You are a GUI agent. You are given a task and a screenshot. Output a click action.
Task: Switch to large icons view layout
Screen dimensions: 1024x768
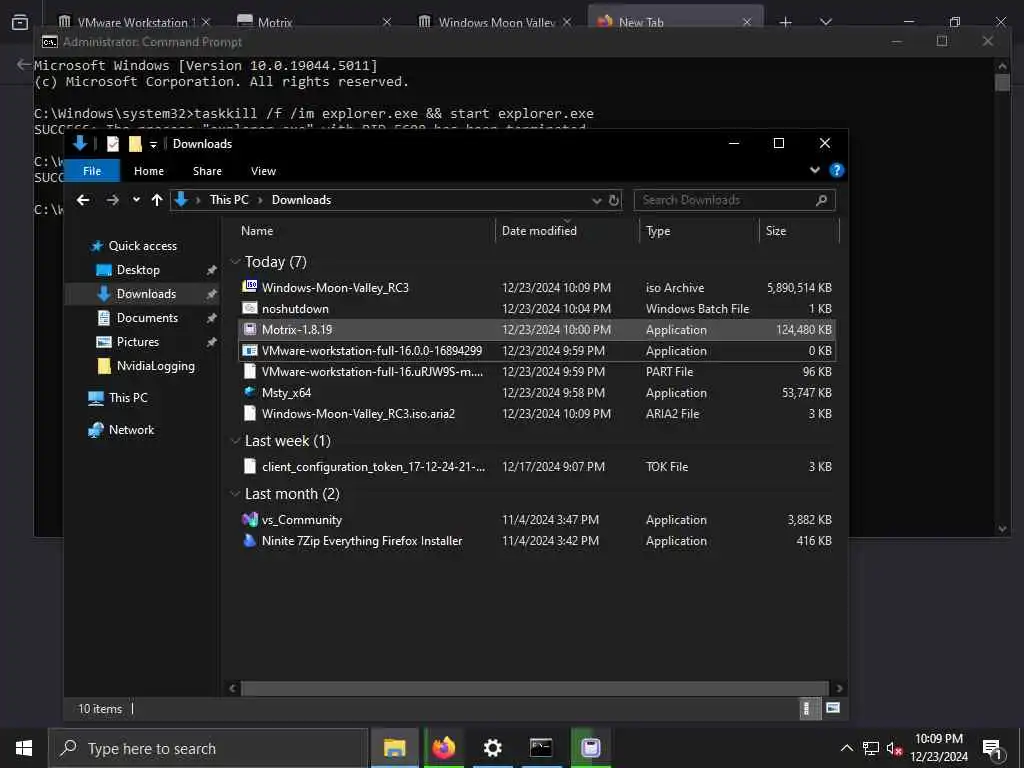(x=833, y=708)
